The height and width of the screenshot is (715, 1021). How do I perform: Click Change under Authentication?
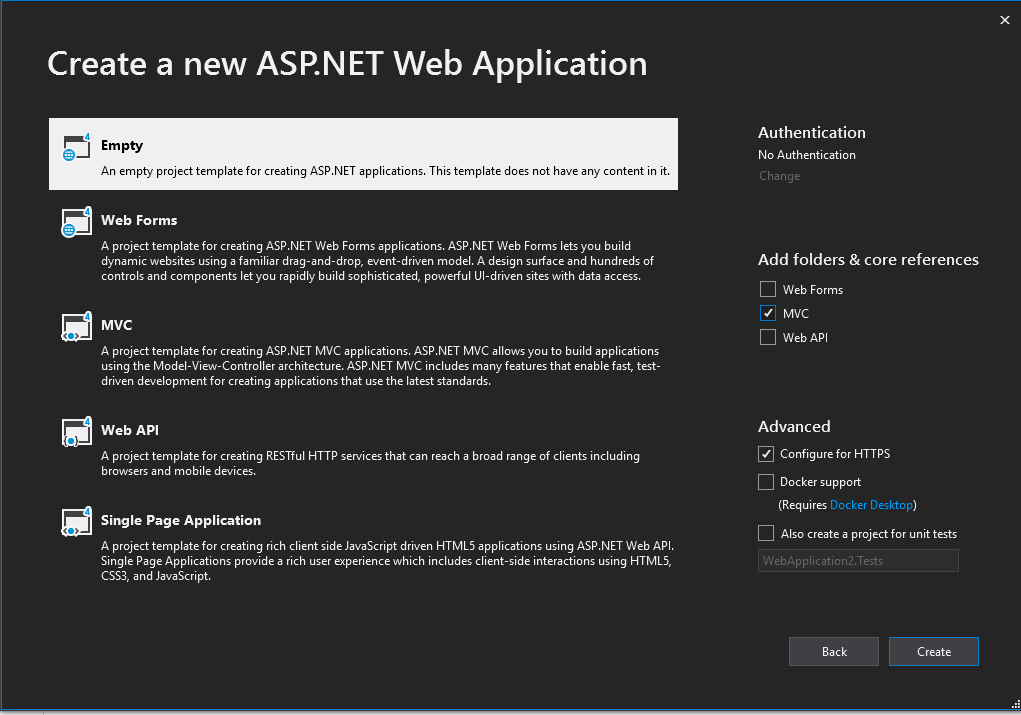(779, 176)
